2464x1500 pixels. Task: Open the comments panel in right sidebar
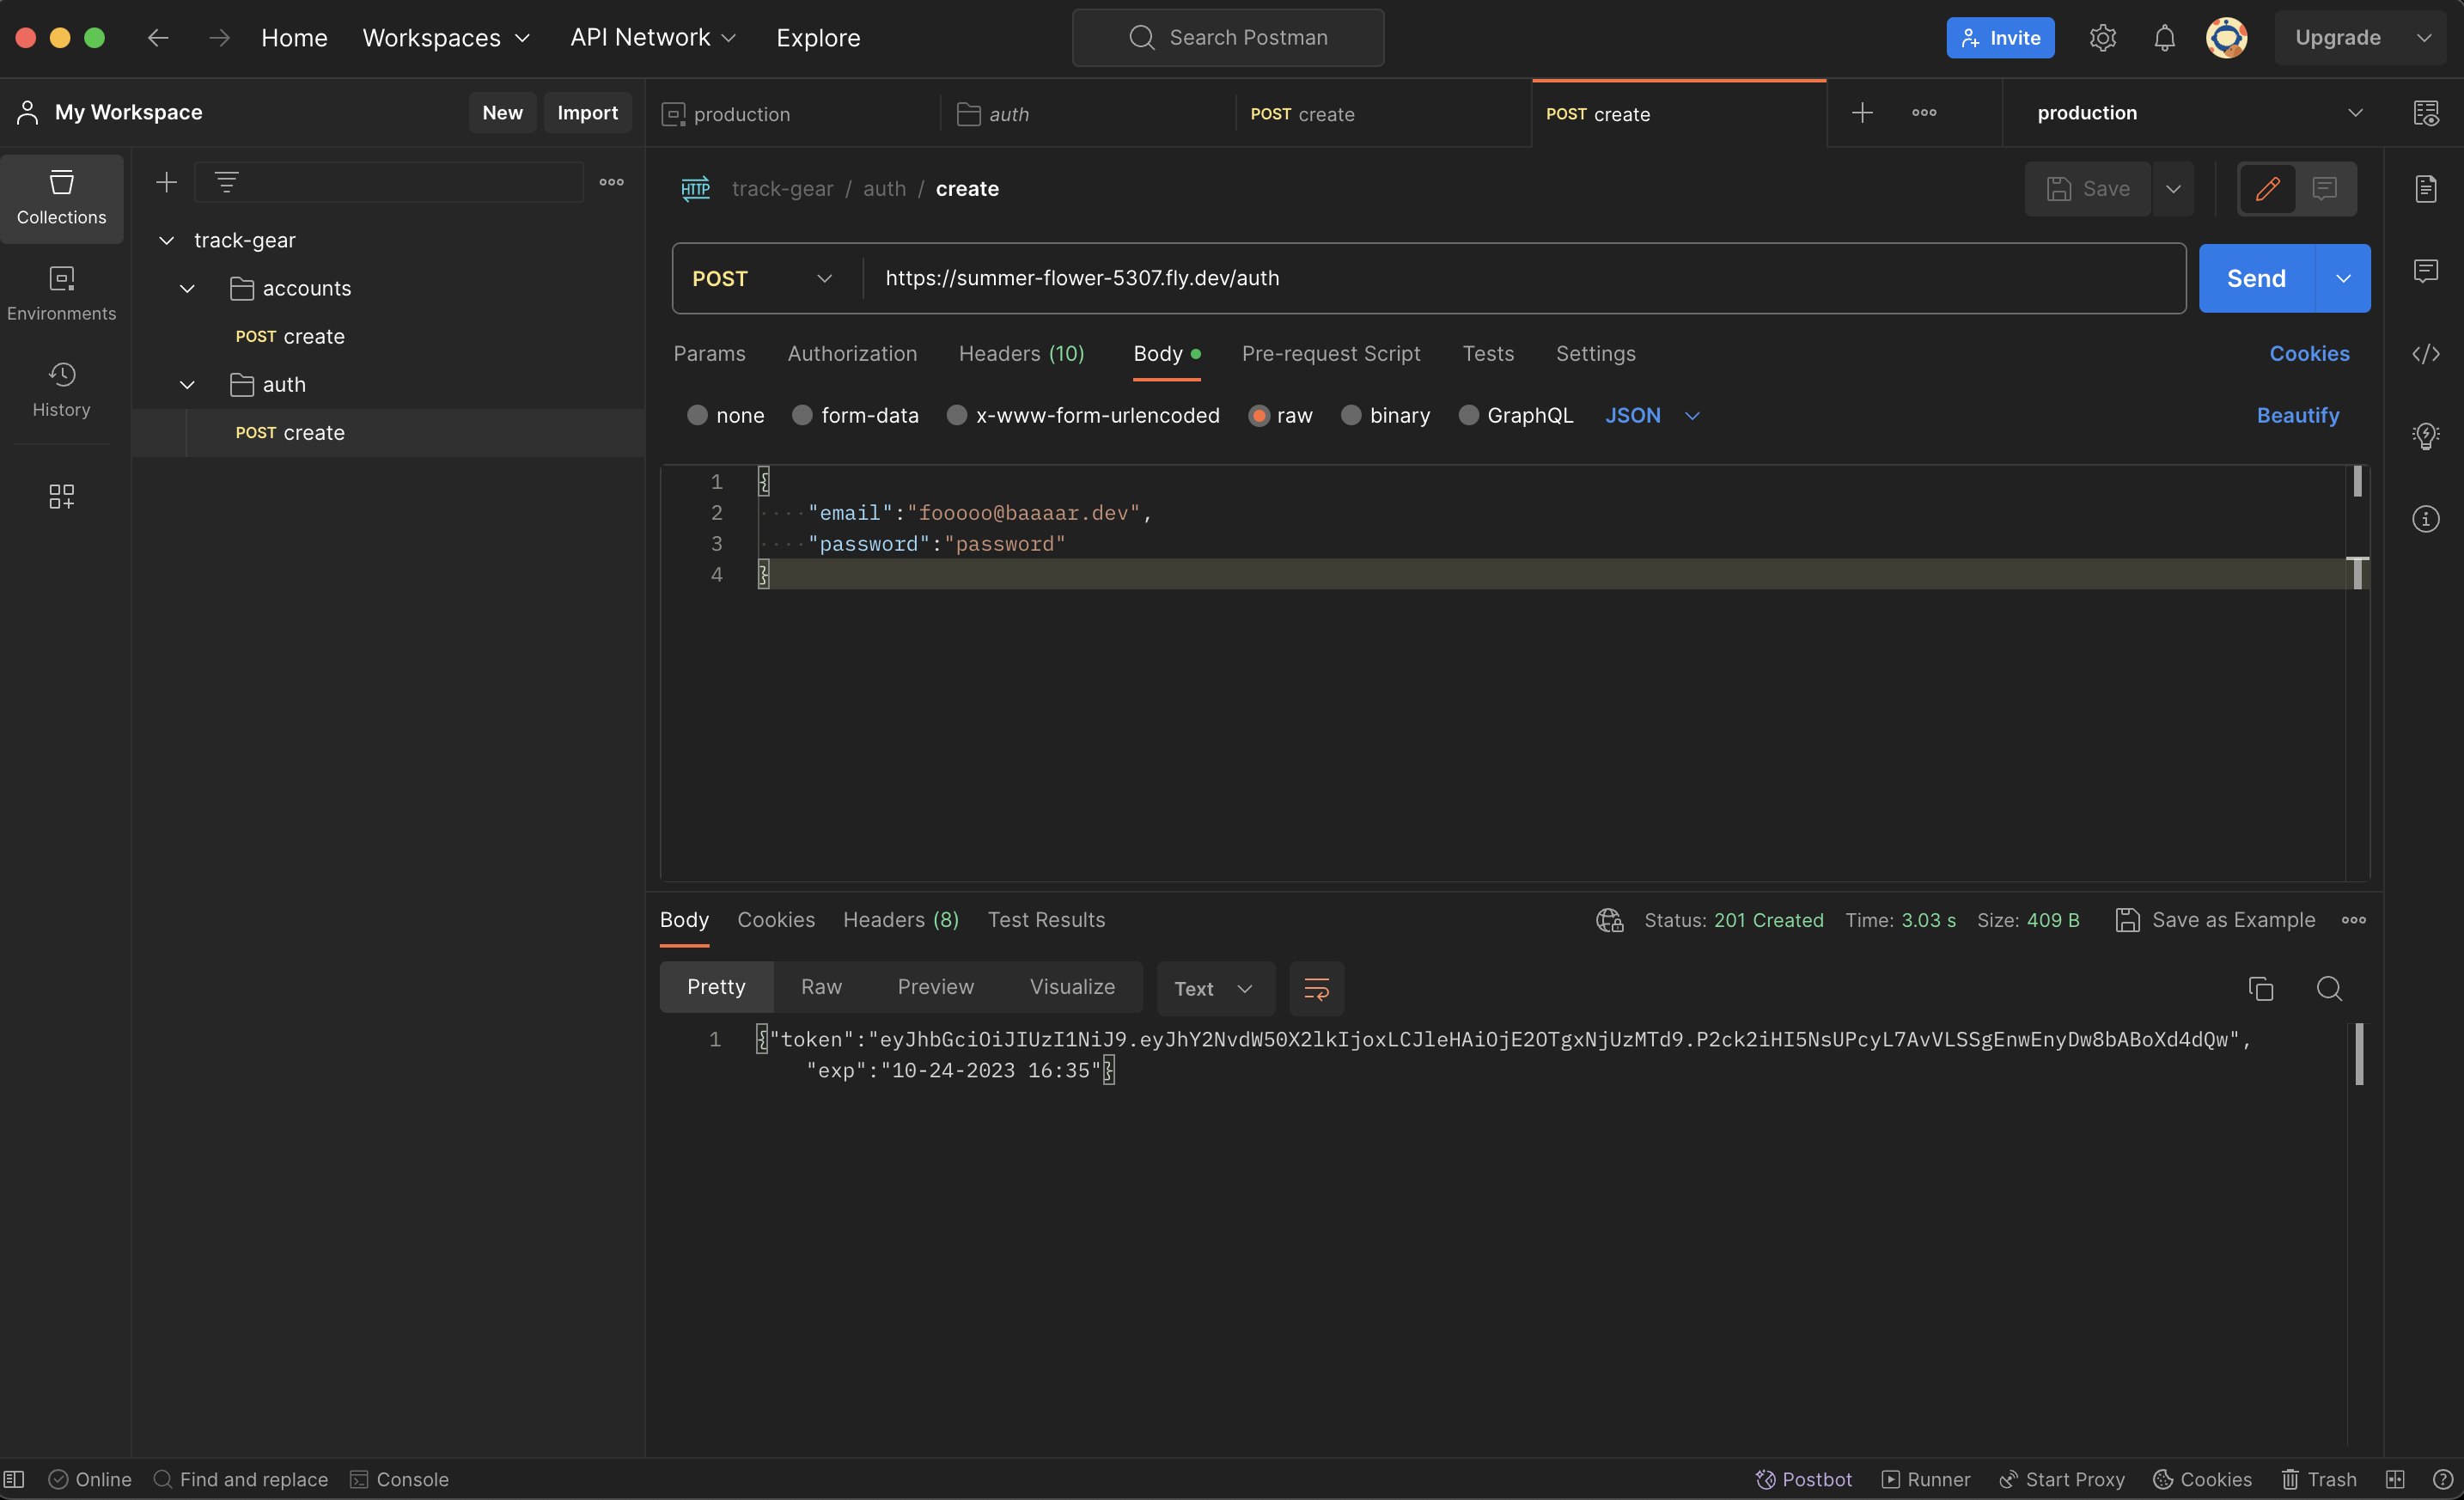click(2425, 271)
